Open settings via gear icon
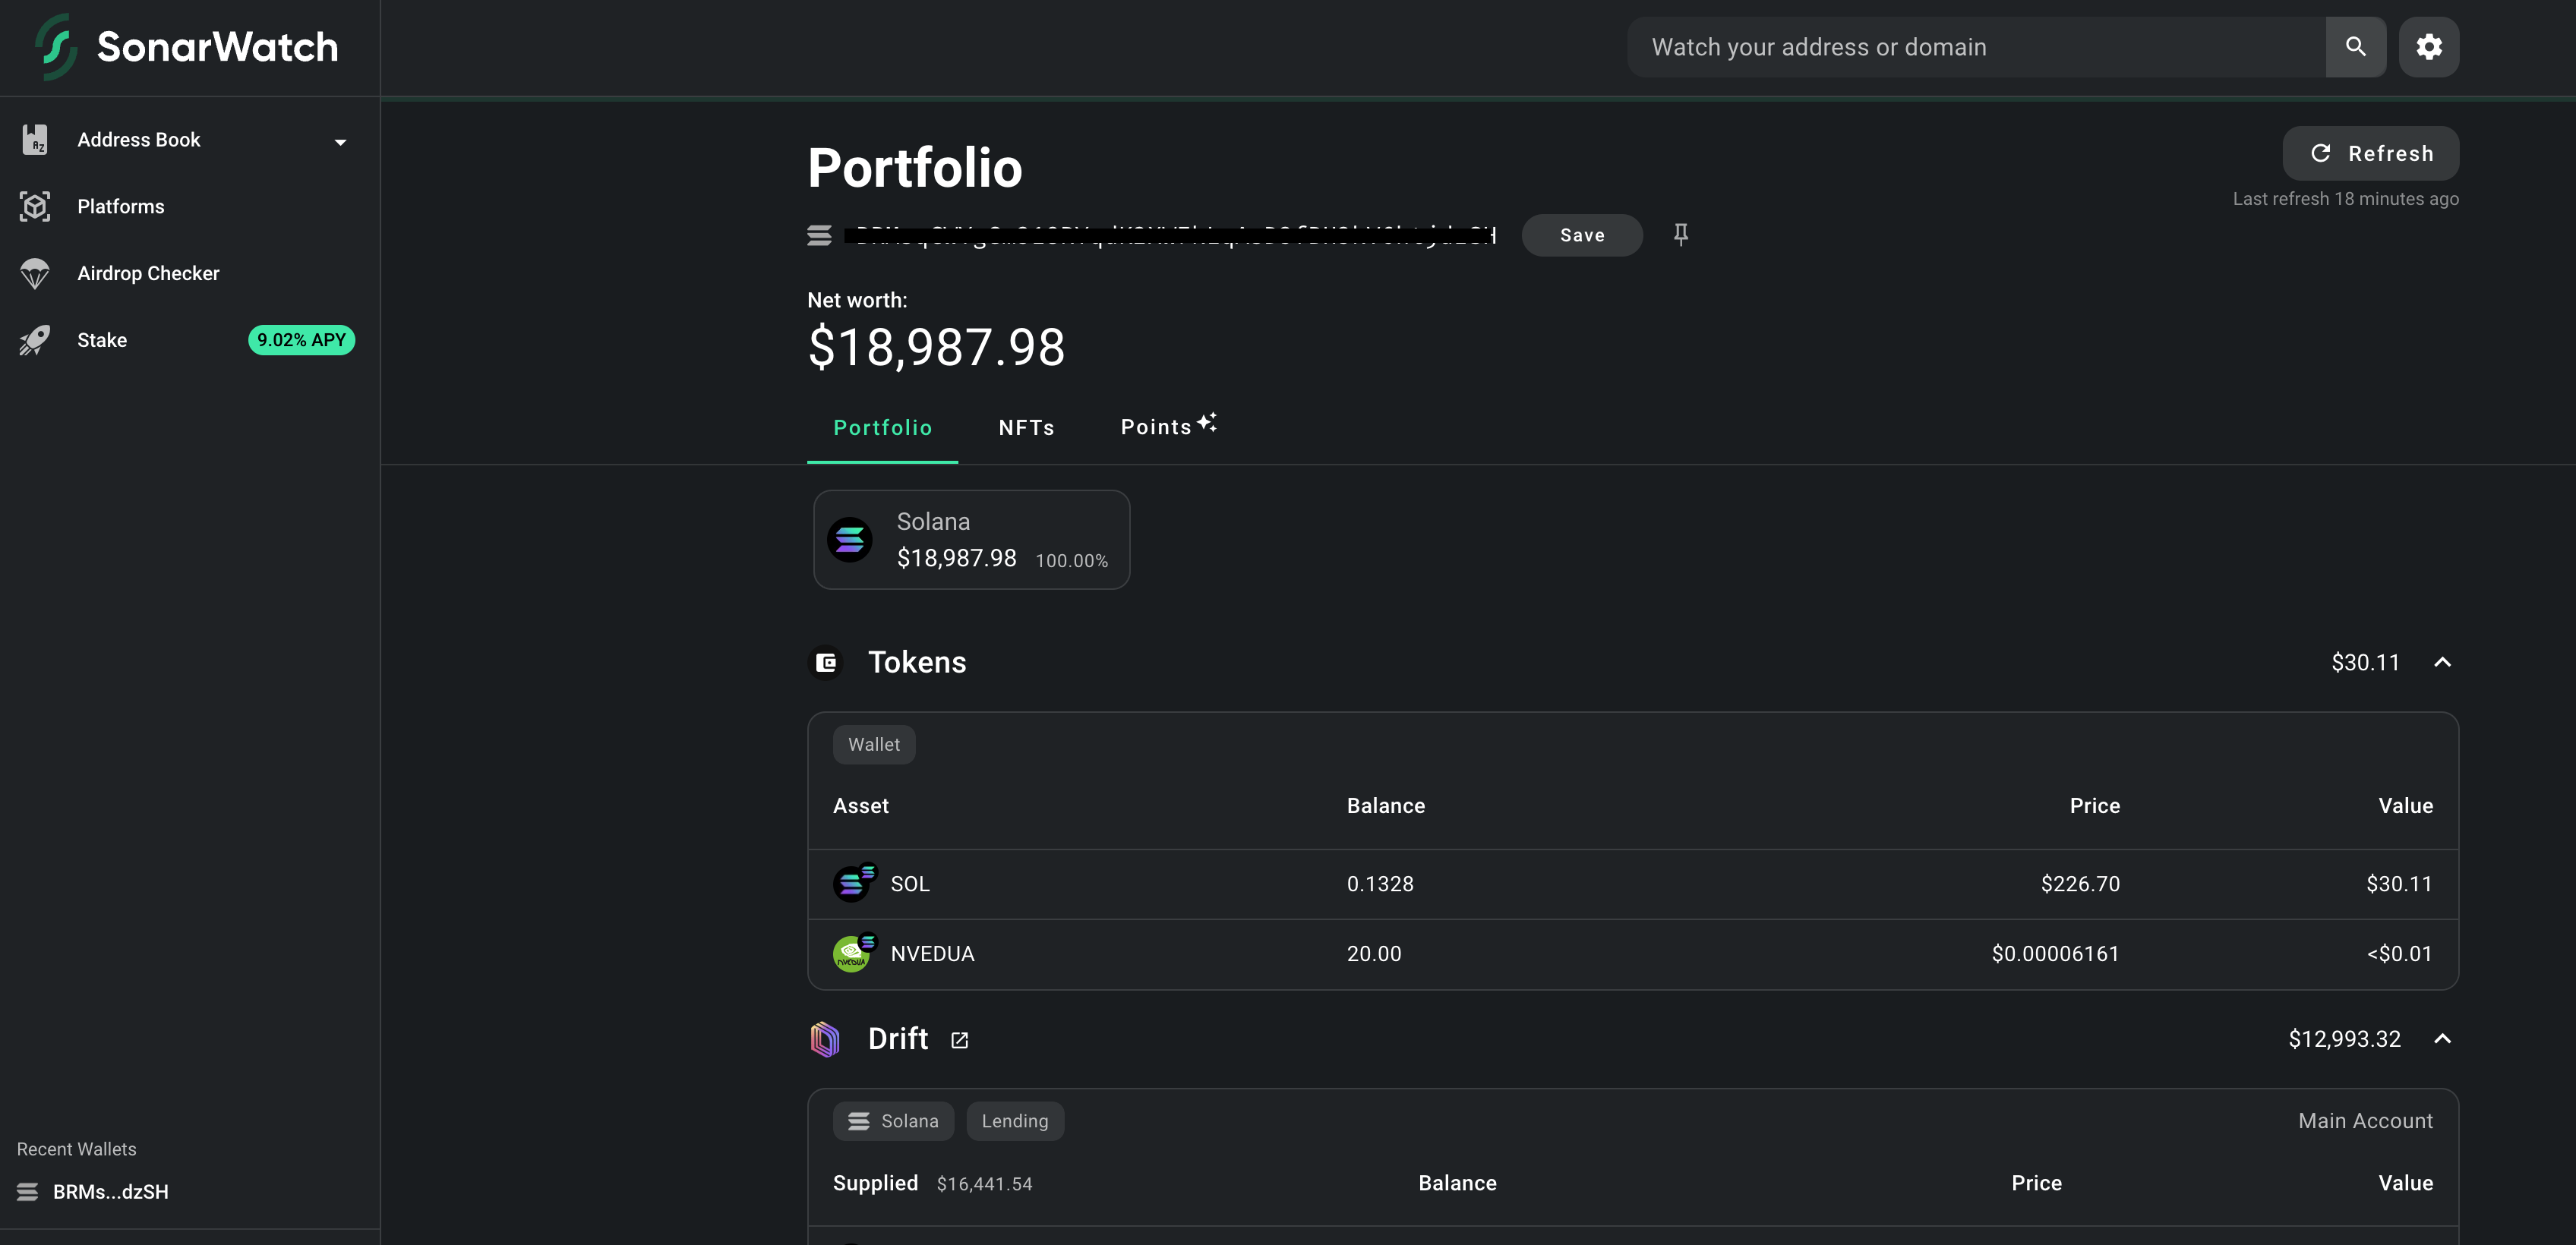Screen dimensions: 2576x1245 click(x=2428, y=47)
